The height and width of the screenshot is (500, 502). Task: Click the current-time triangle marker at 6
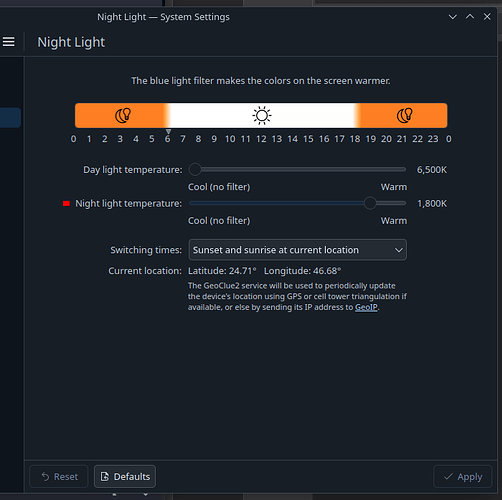click(x=168, y=132)
